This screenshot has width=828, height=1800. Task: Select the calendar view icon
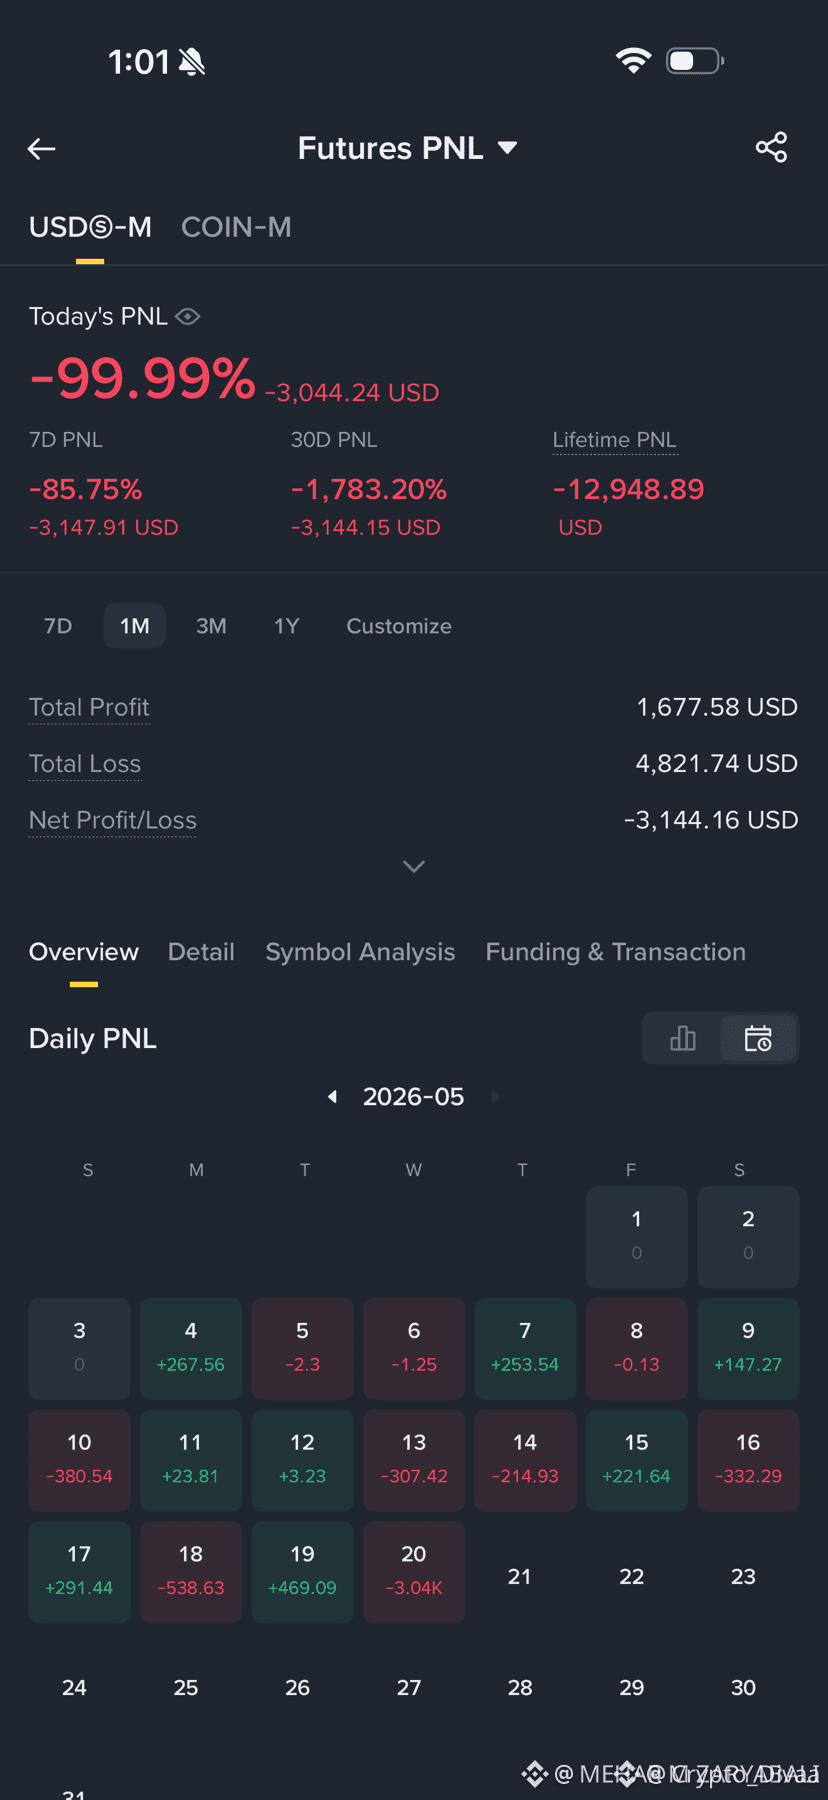758,1038
